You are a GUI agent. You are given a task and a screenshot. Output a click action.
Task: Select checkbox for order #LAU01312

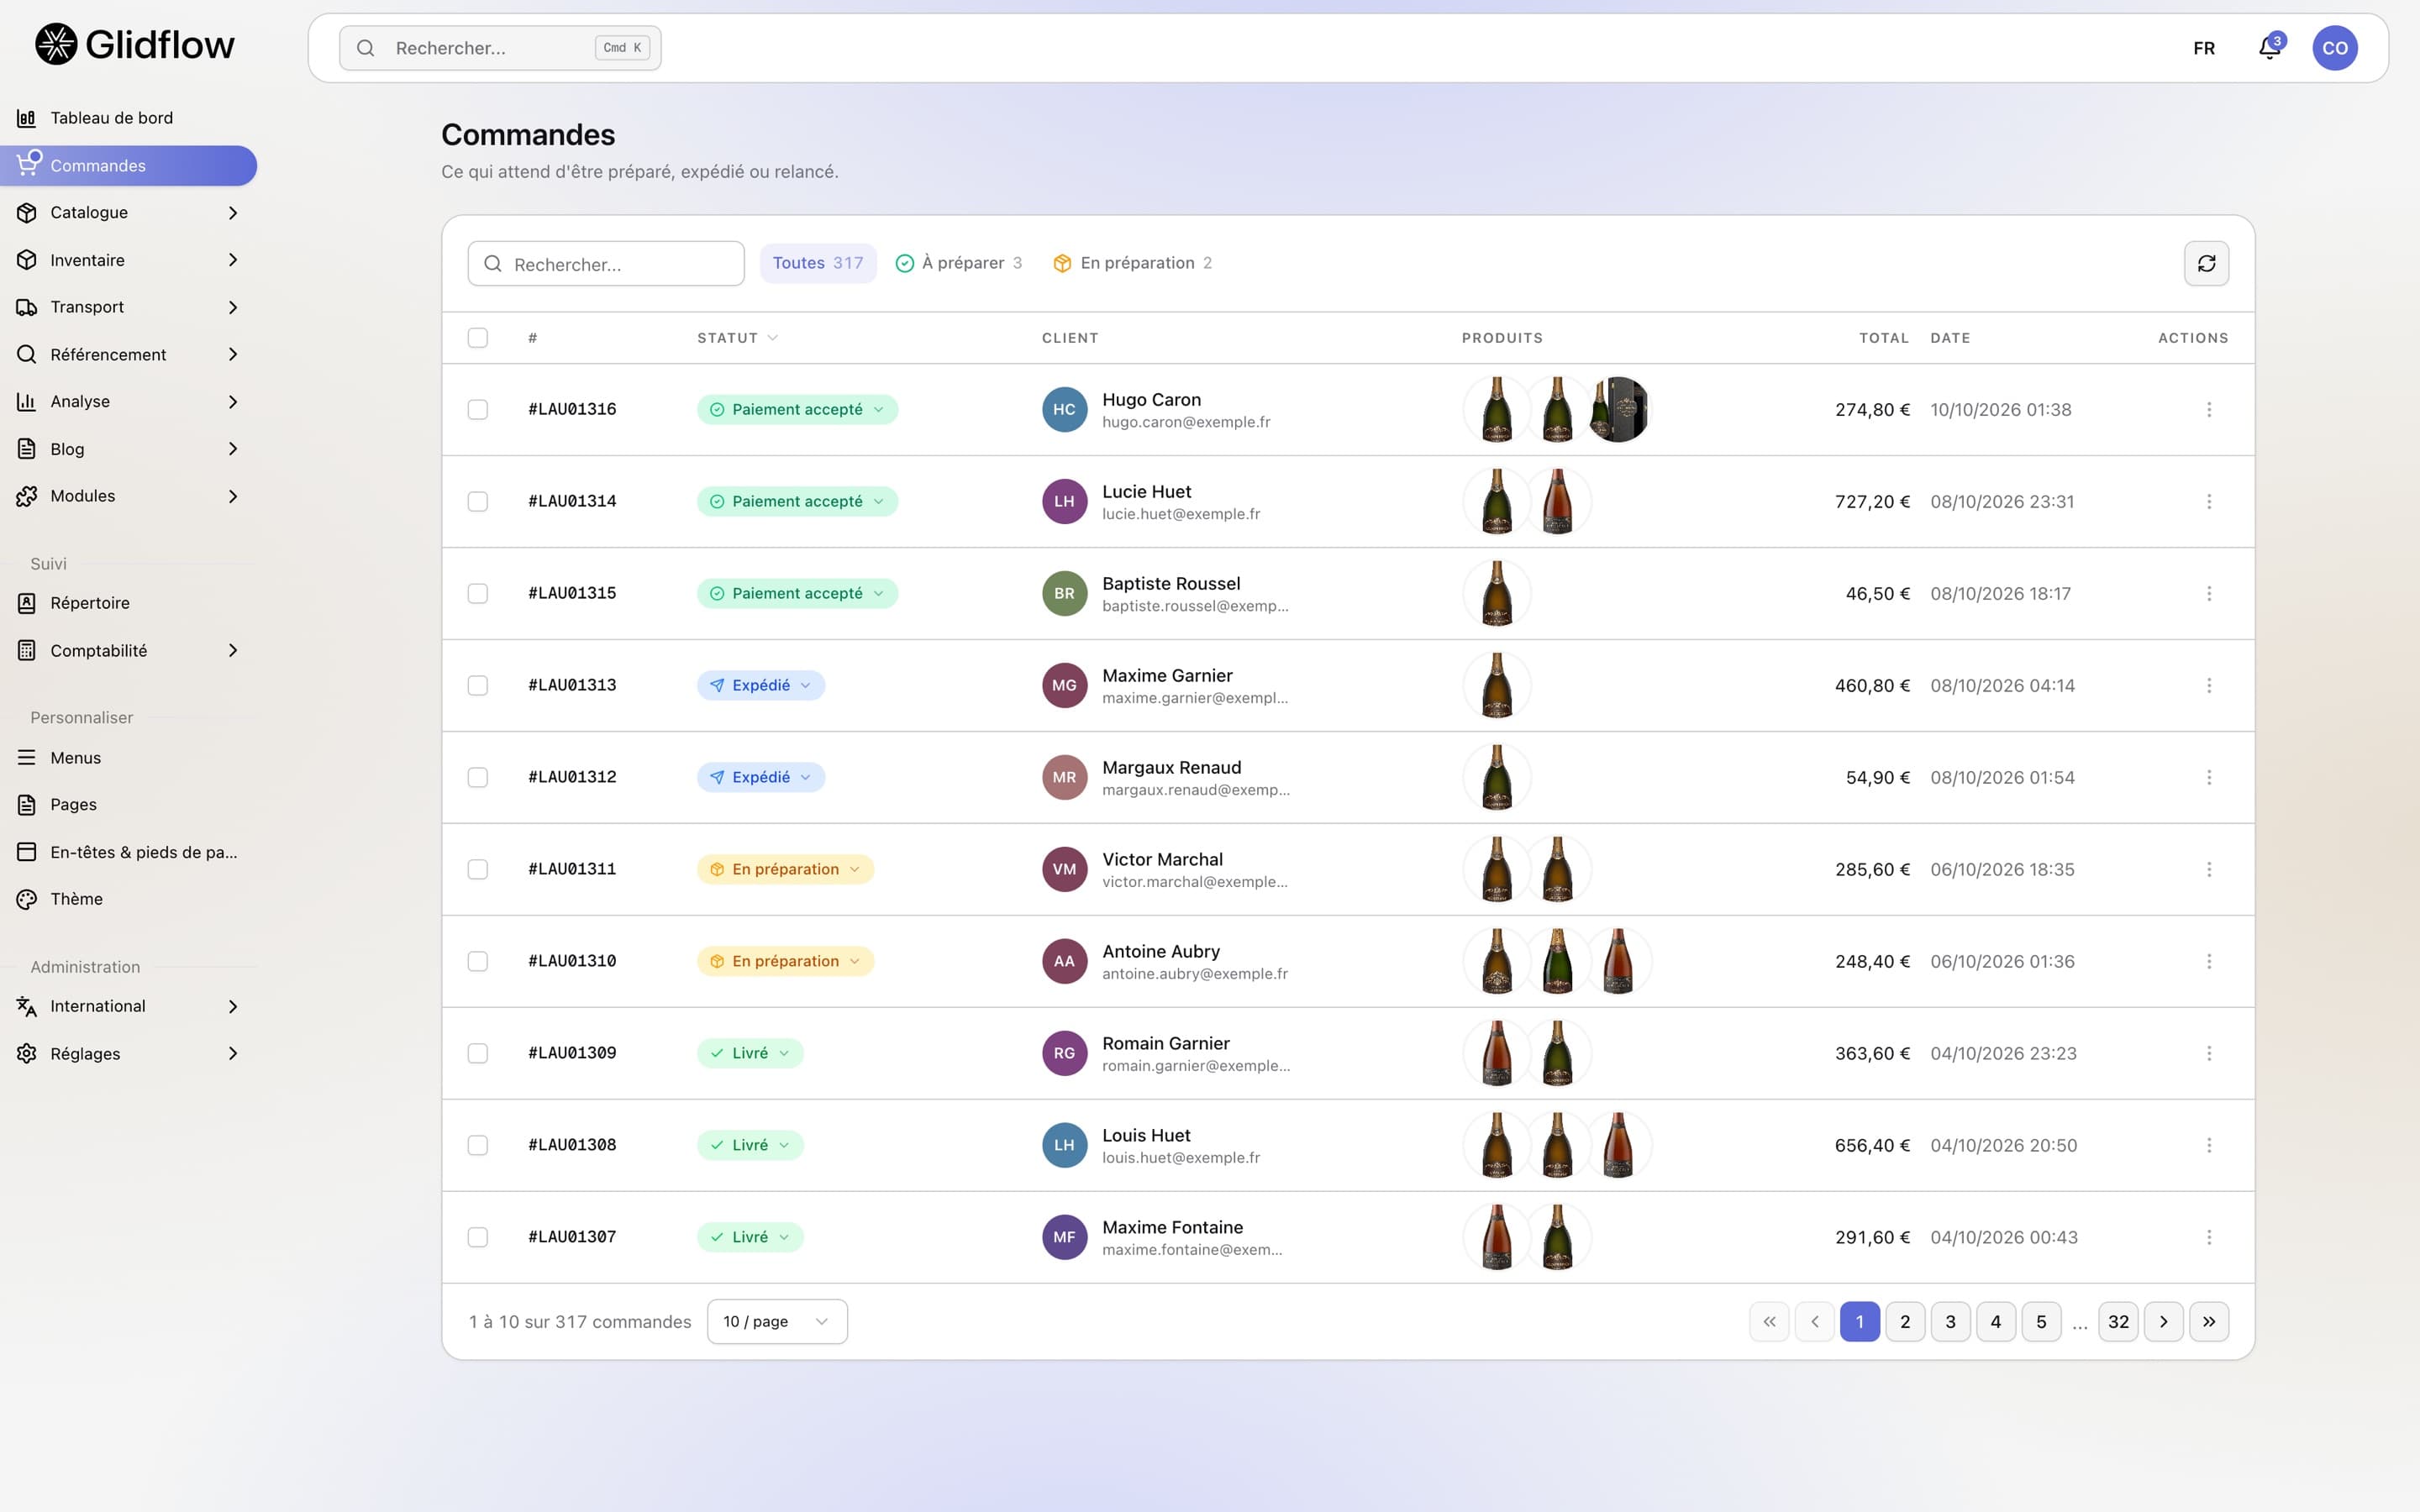[x=478, y=777]
